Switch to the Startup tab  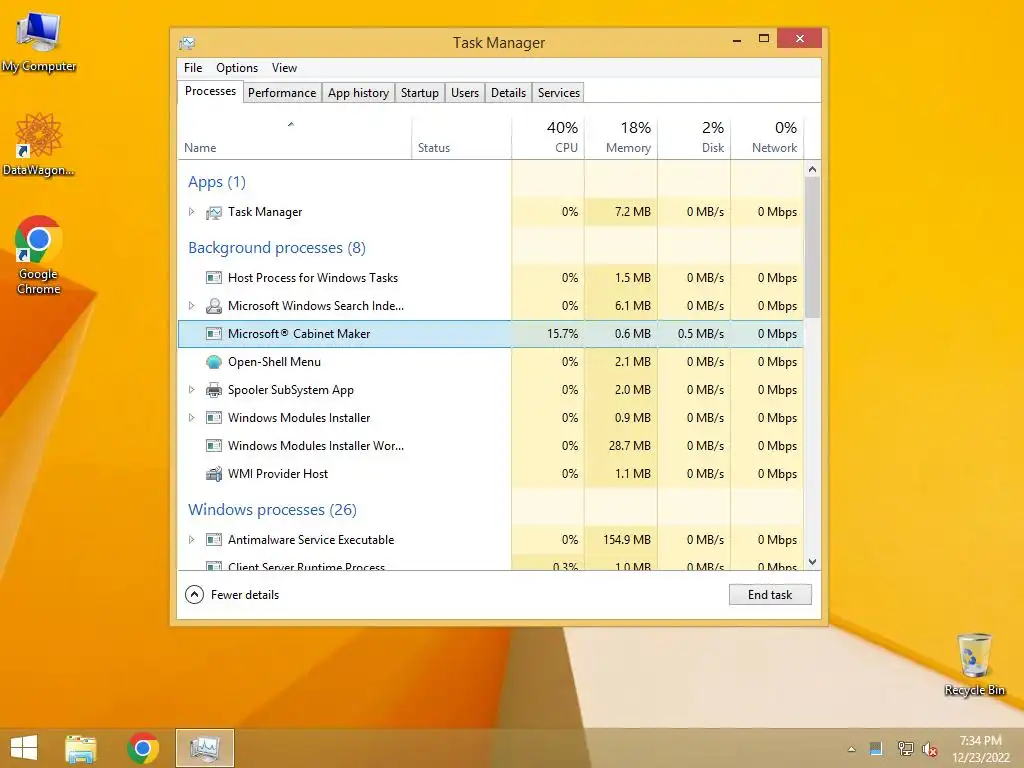tap(420, 93)
